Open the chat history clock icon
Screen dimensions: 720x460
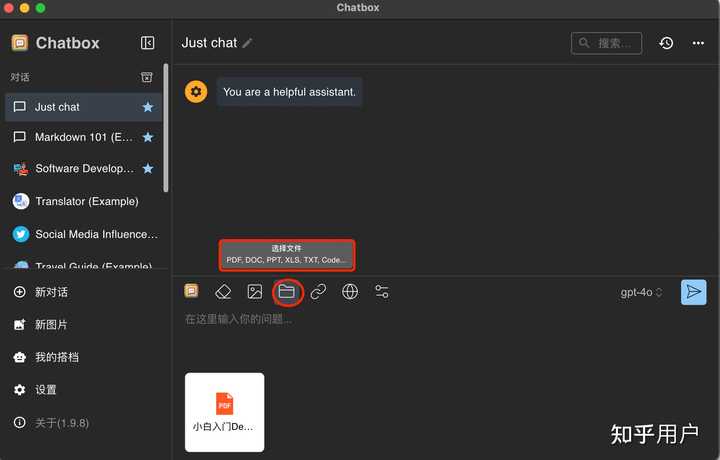(x=666, y=43)
